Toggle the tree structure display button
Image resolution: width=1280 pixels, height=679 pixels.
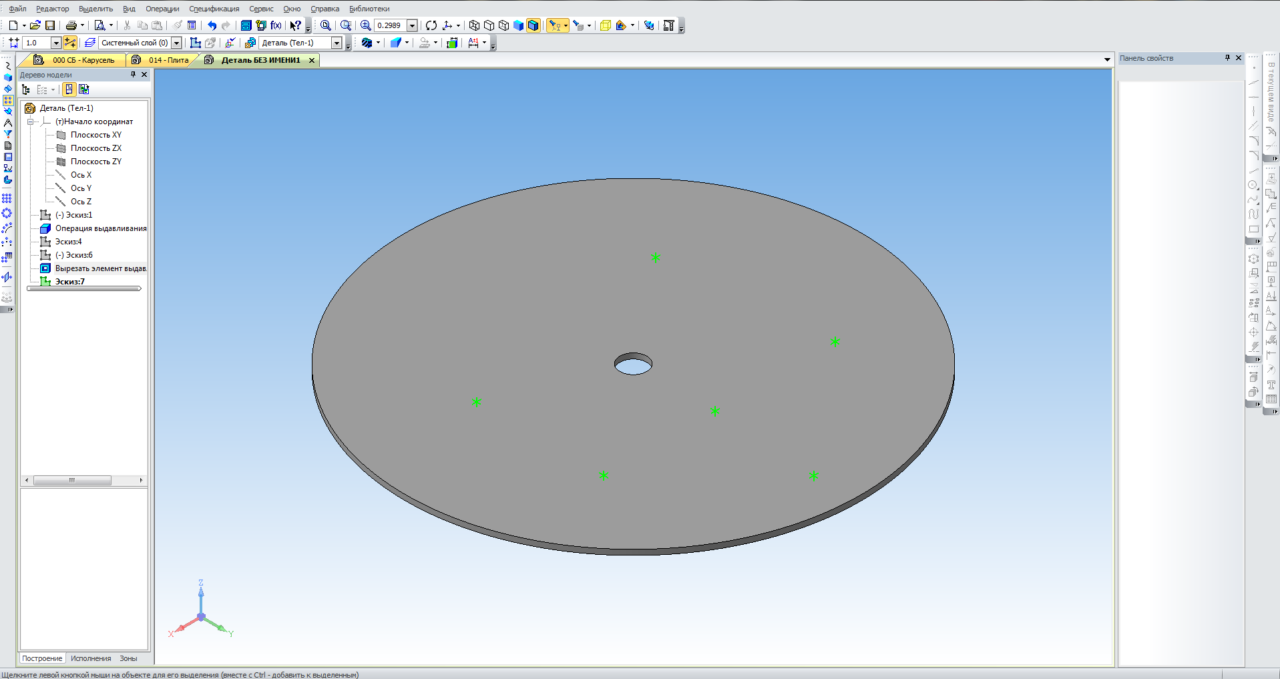click(x=26, y=89)
